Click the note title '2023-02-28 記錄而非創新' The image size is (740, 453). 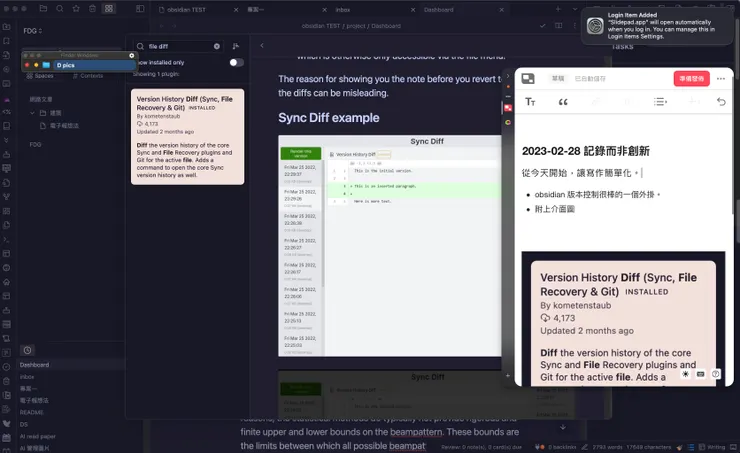pos(586,151)
